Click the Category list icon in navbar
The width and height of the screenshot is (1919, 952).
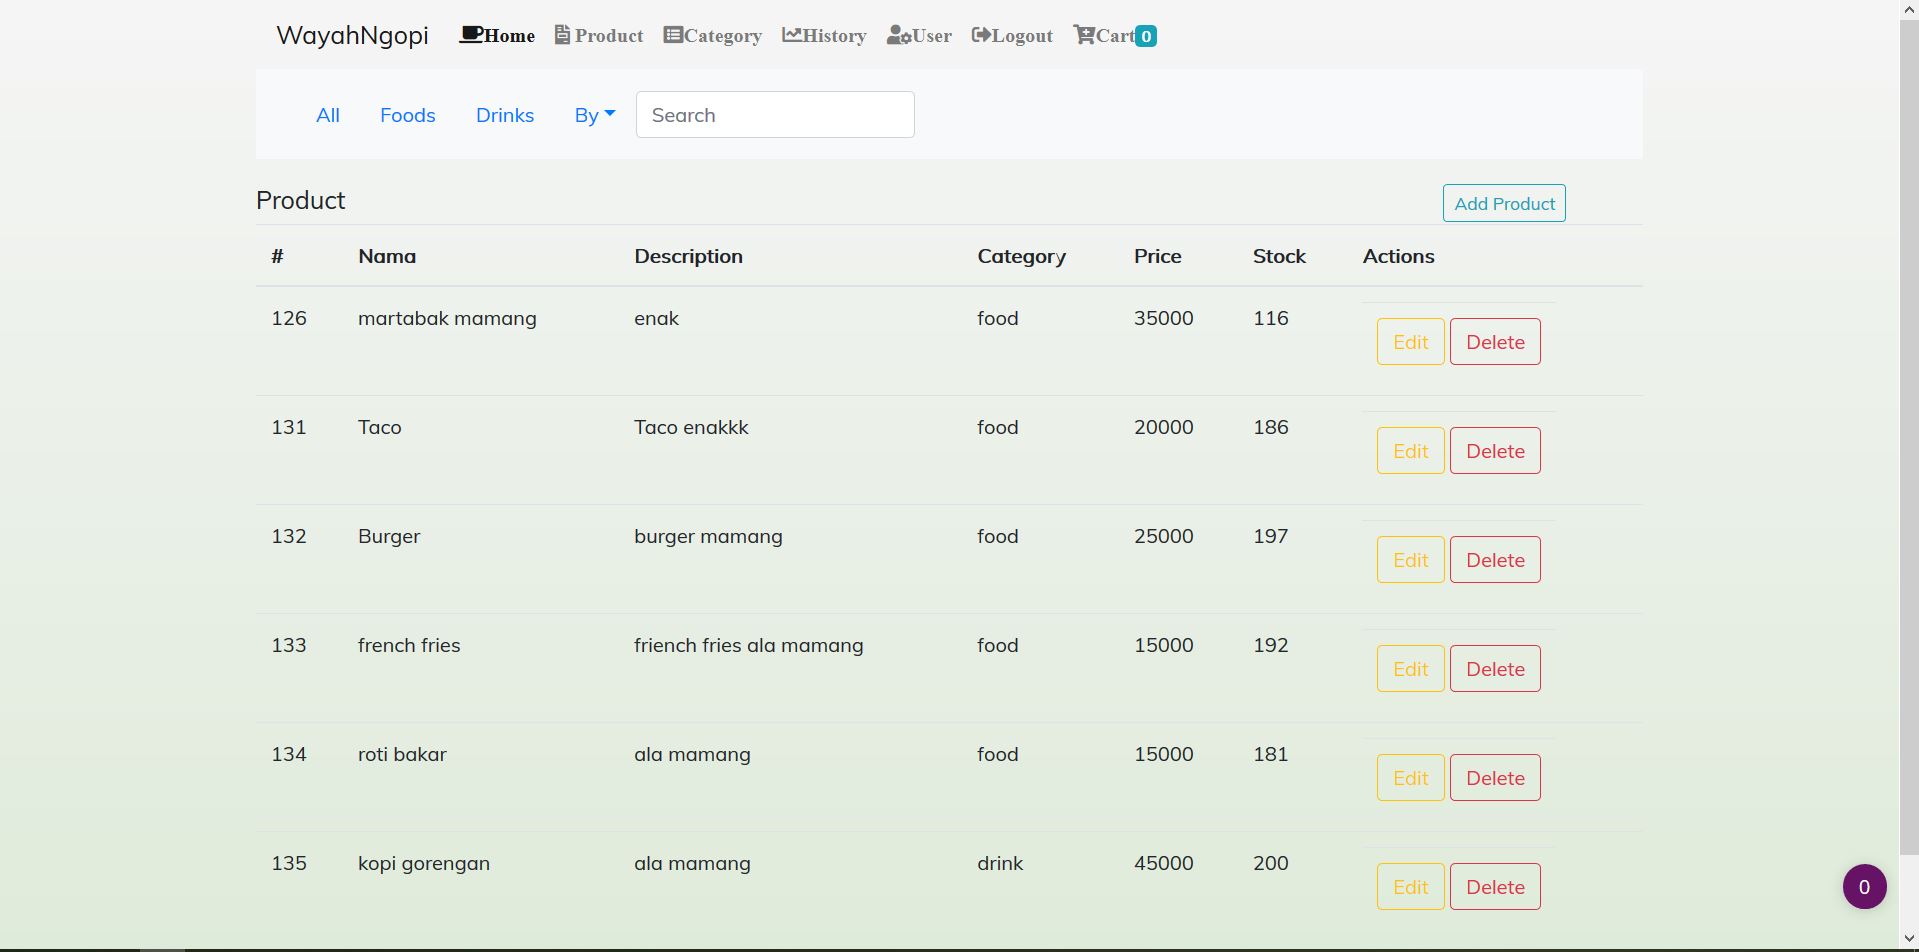click(x=673, y=35)
